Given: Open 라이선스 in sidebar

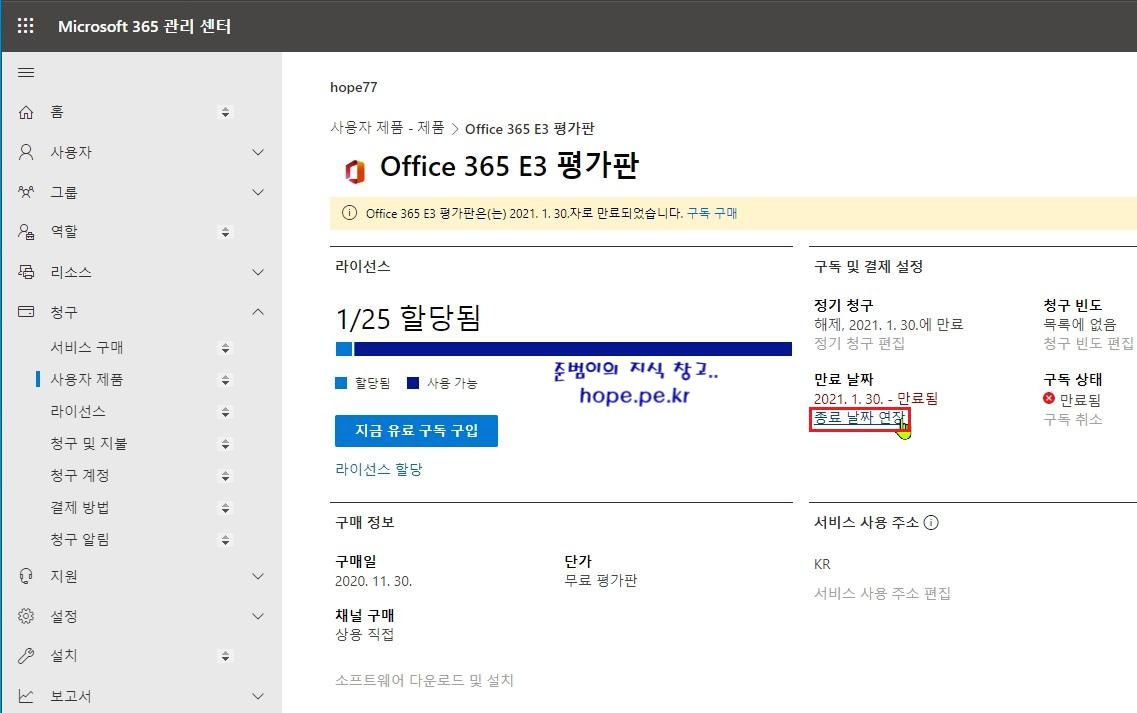Looking at the screenshot, I should point(78,411).
